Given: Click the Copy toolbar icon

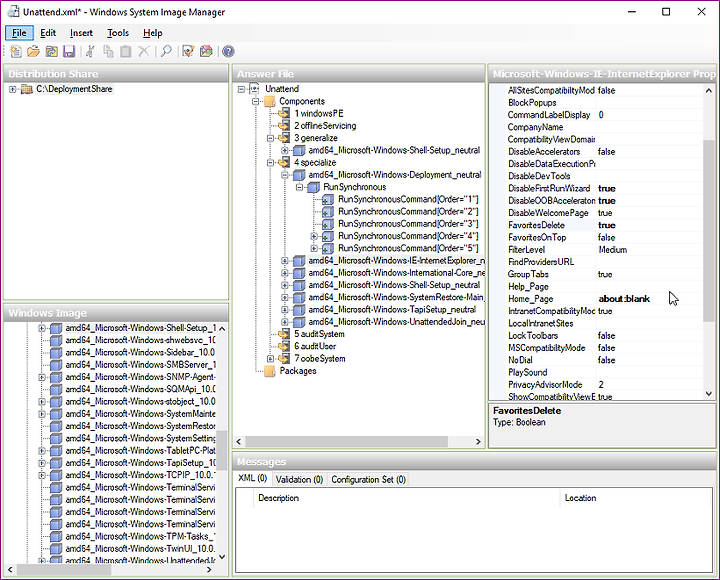Looking at the screenshot, I should [x=108, y=51].
